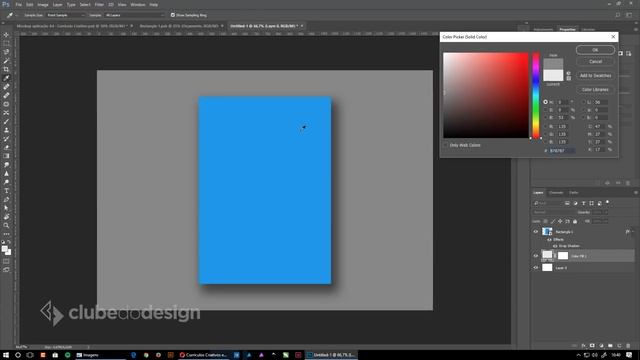Switch to the Paths tab
This screenshot has width=640, height=360.
pos(573,193)
